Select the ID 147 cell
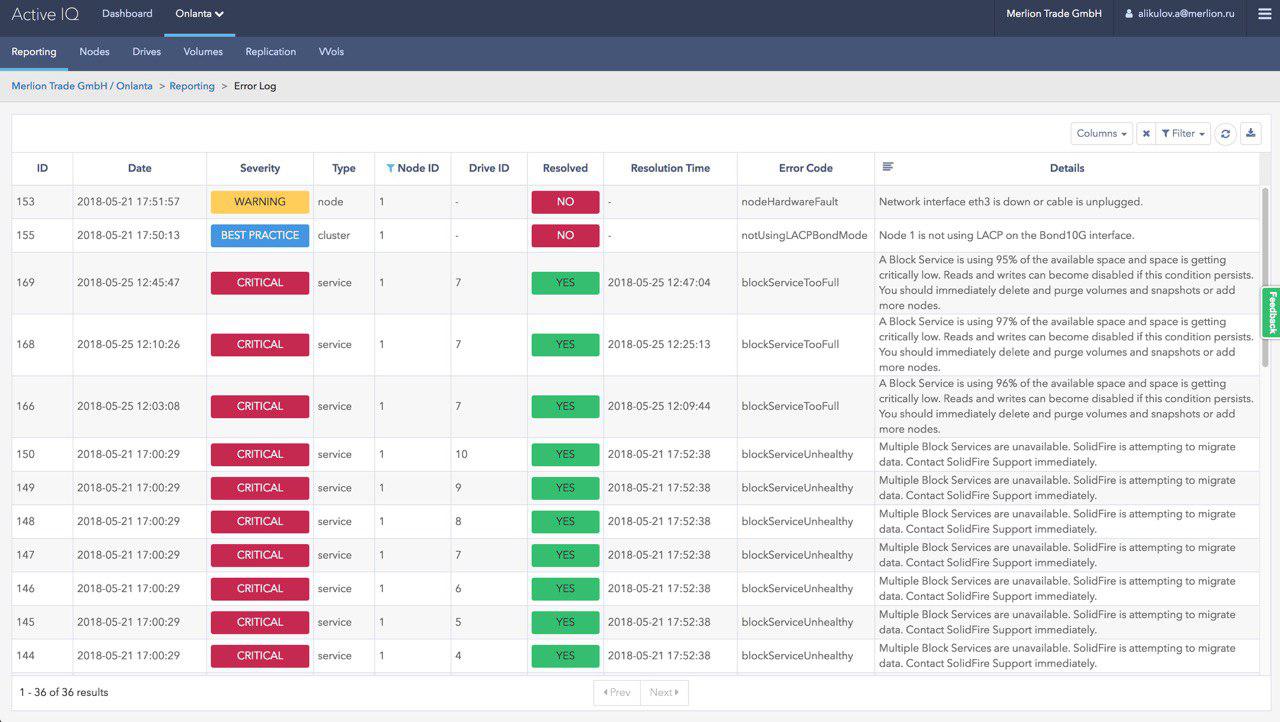 pos(42,555)
